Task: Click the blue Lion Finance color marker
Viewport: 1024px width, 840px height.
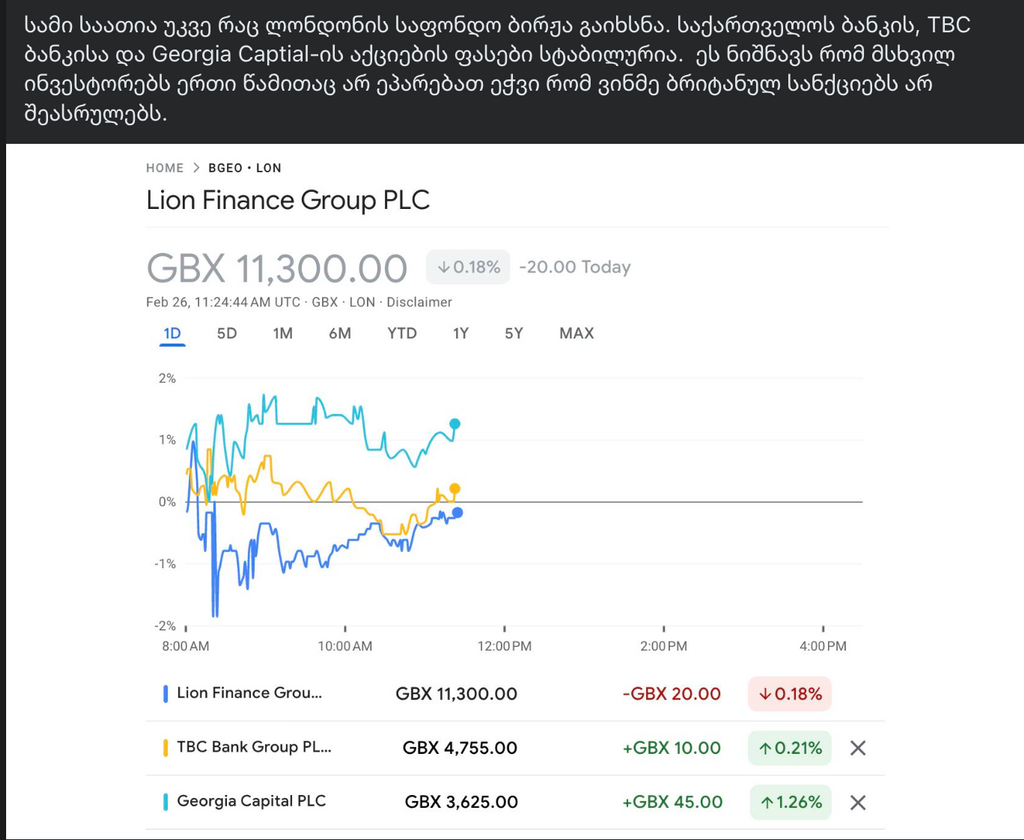Action: click(x=165, y=693)
